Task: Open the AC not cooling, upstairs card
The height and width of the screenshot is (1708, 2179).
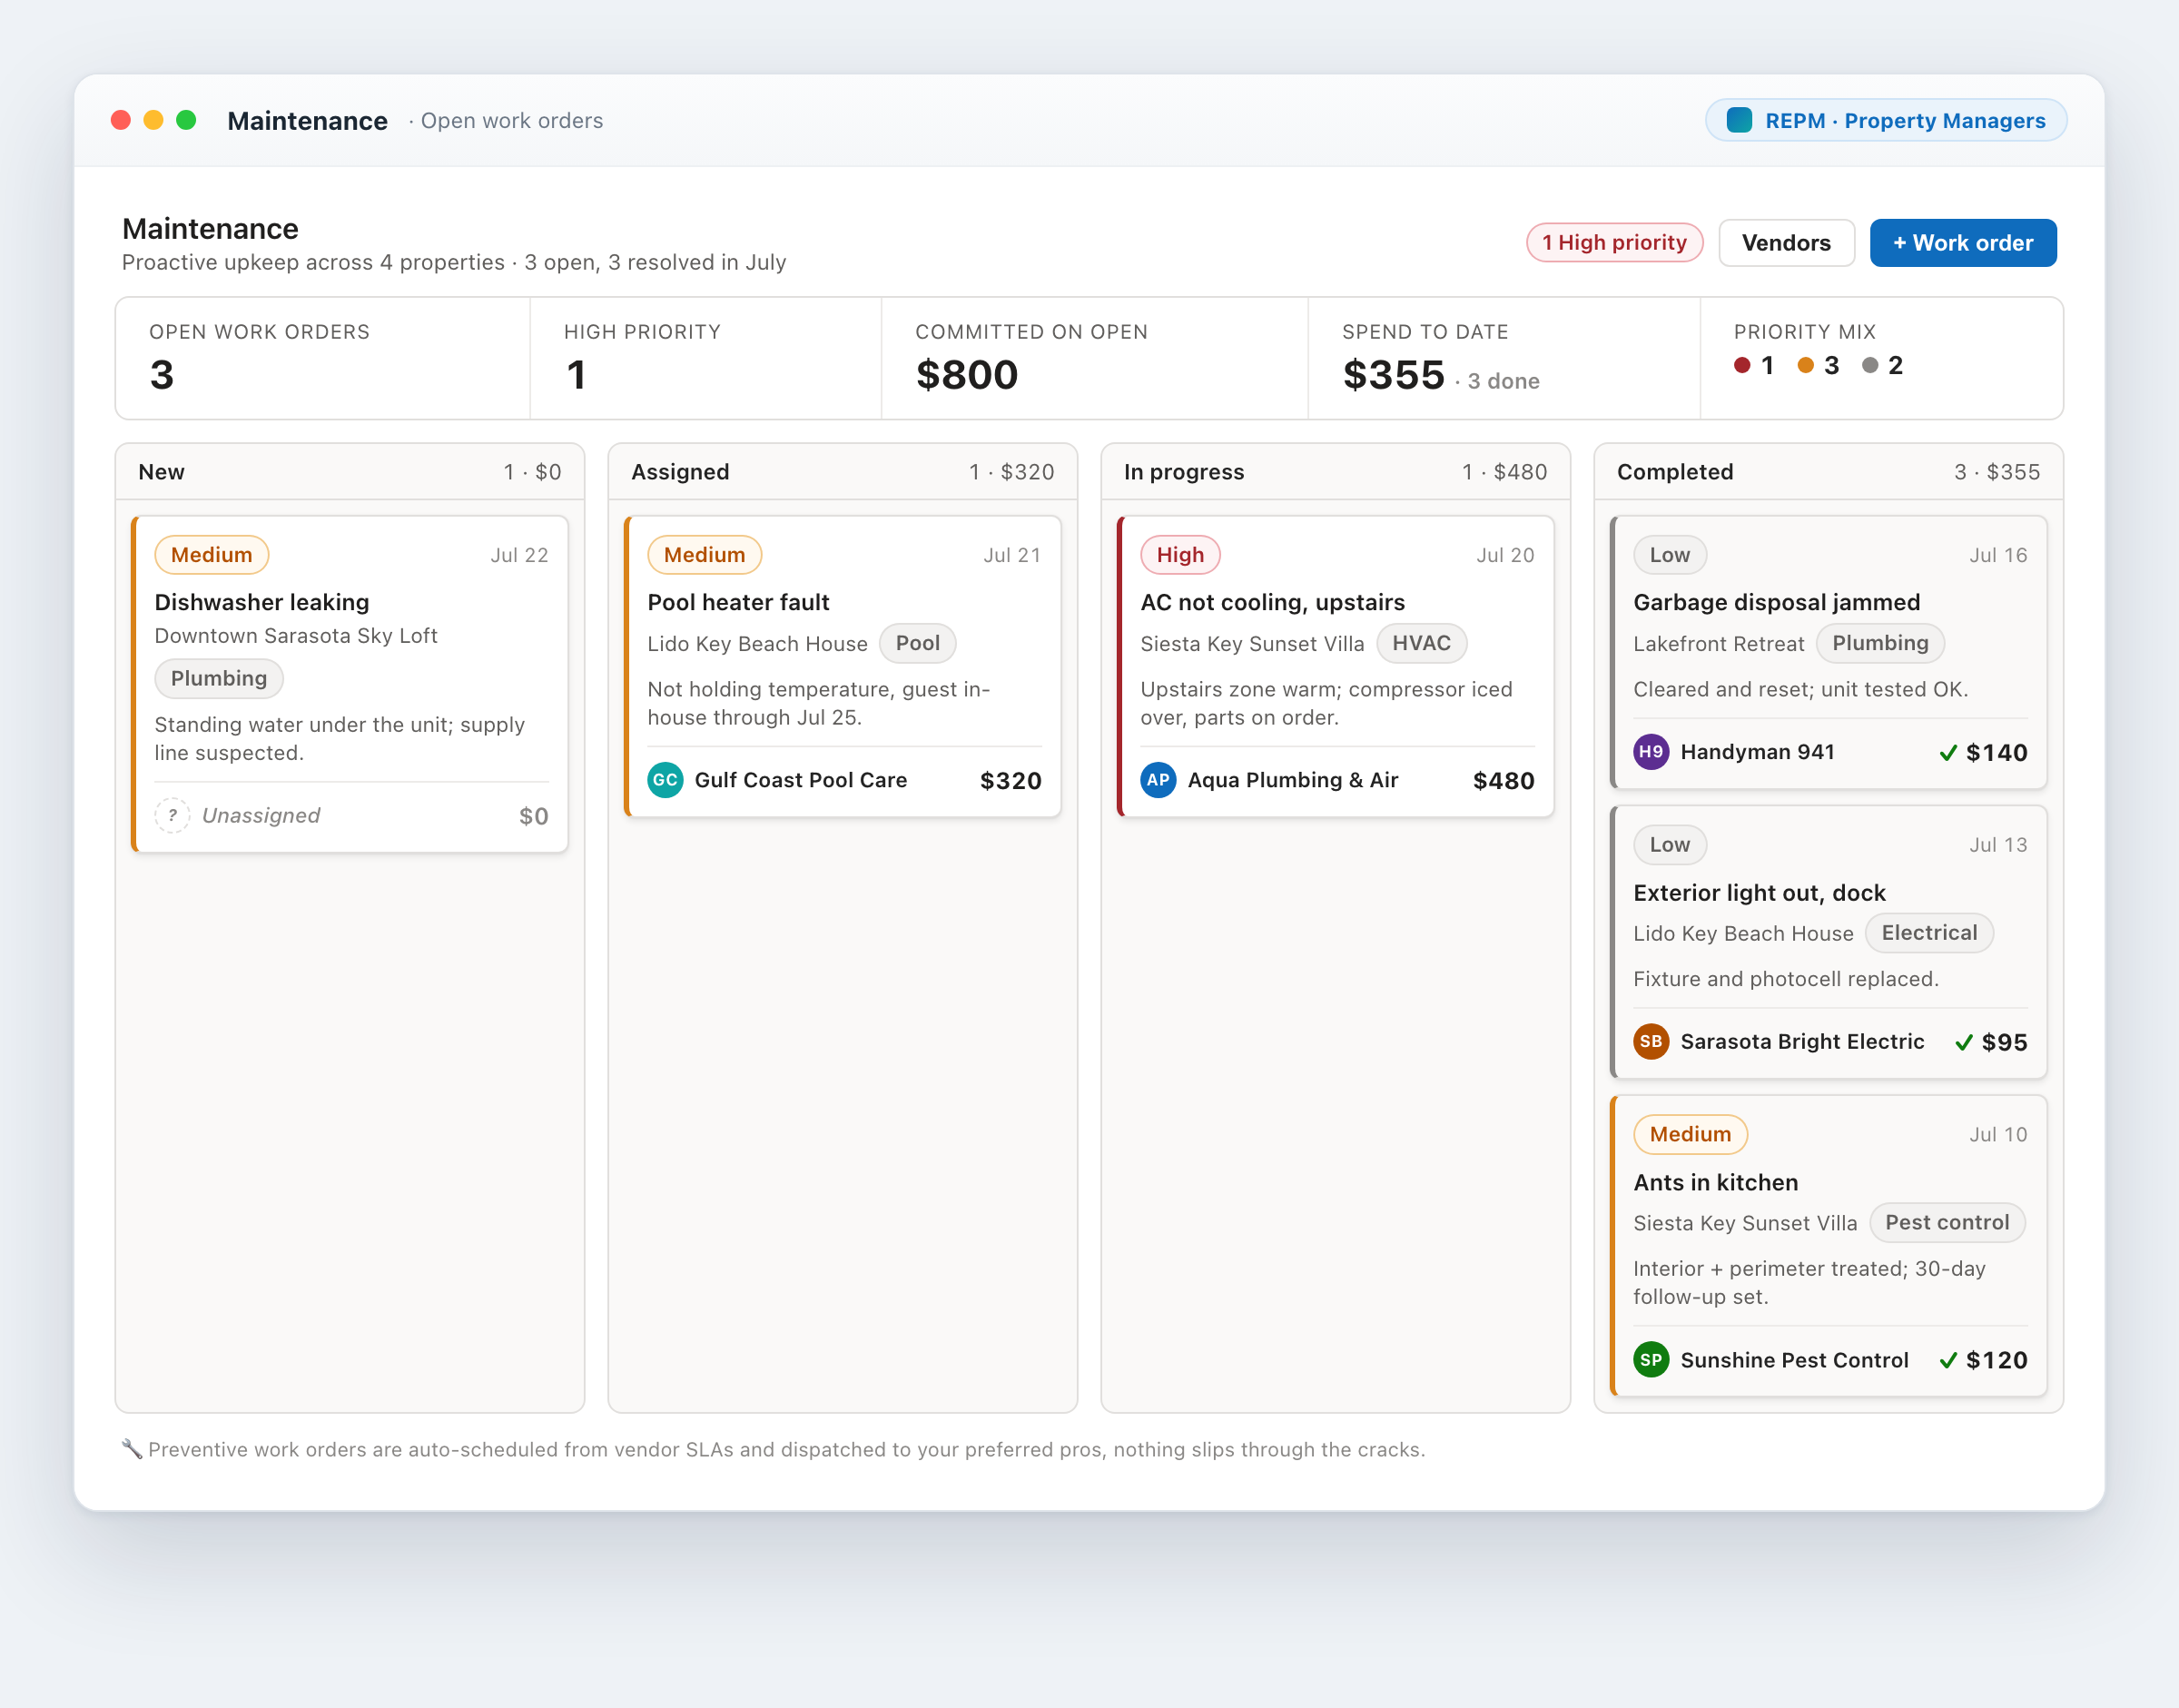Action: [x=1336, y=666]
